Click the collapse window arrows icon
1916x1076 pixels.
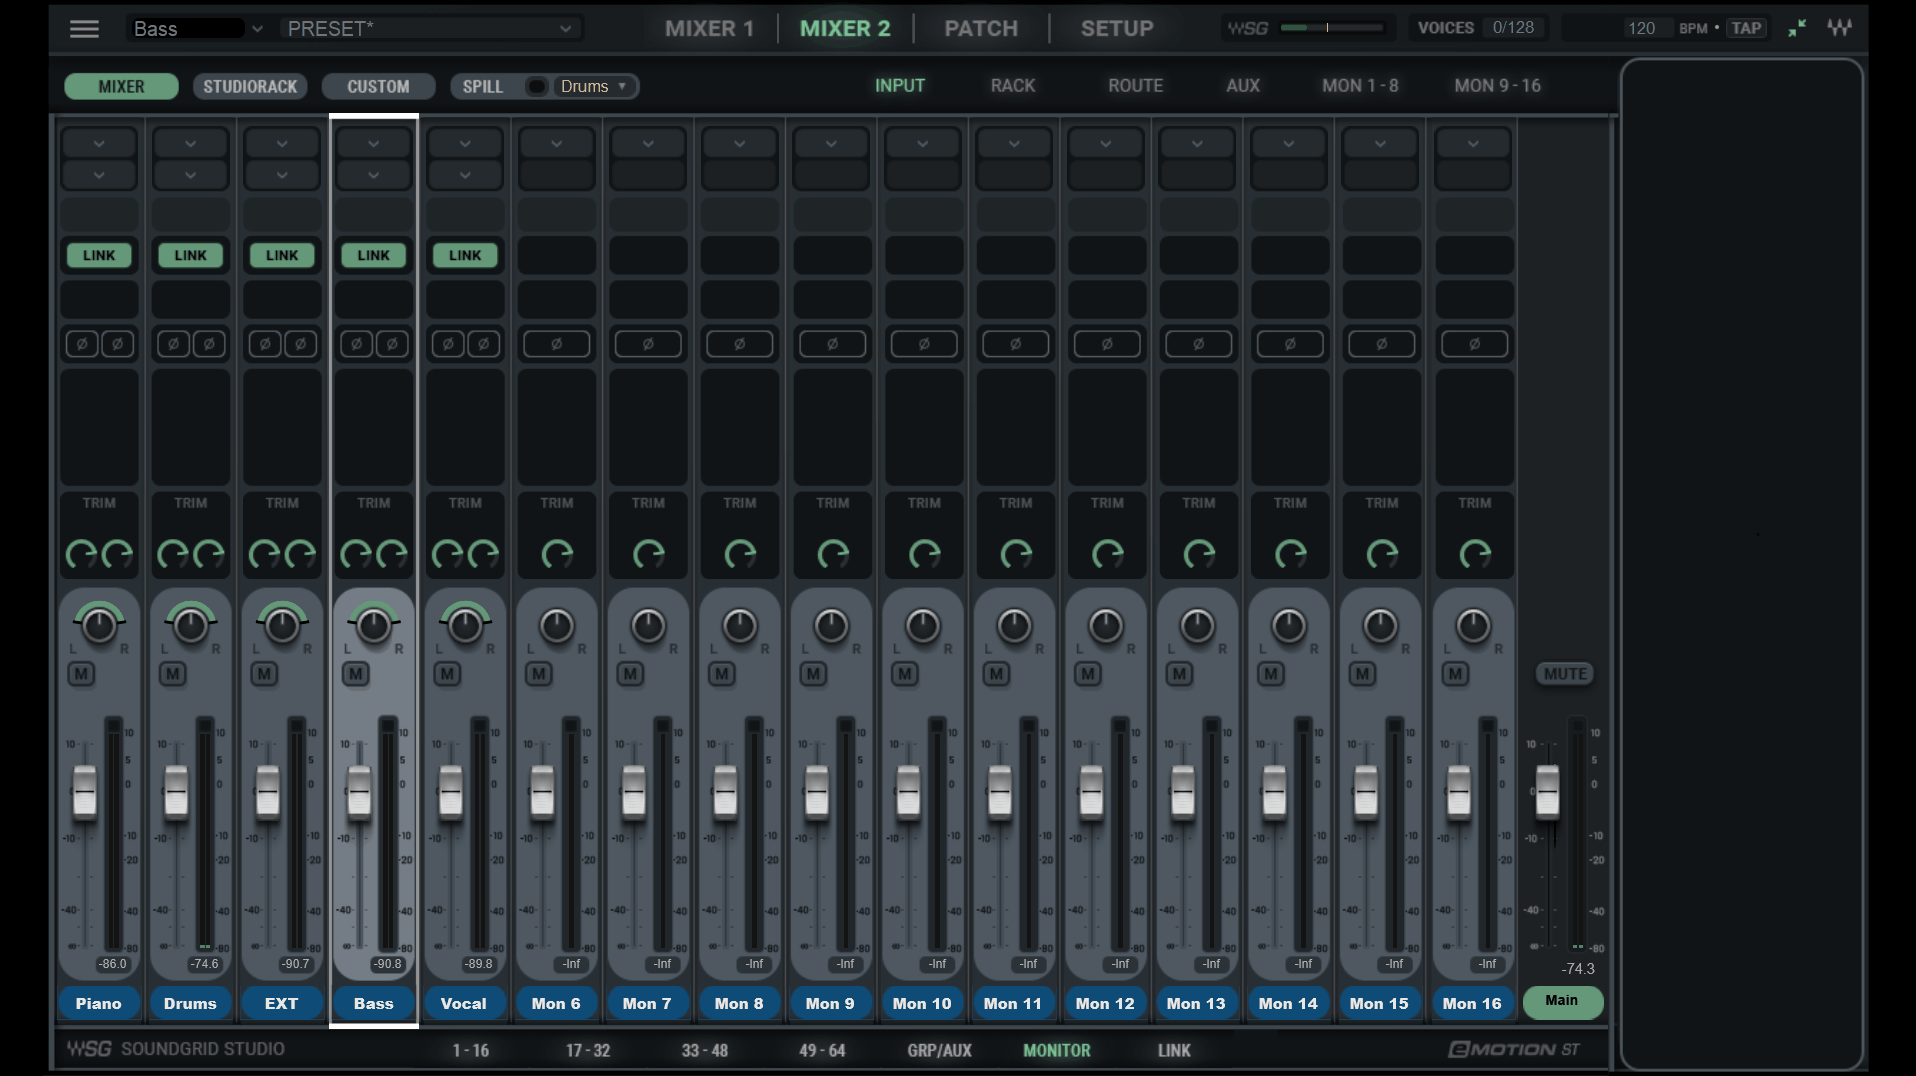[x=1797, y=28]
